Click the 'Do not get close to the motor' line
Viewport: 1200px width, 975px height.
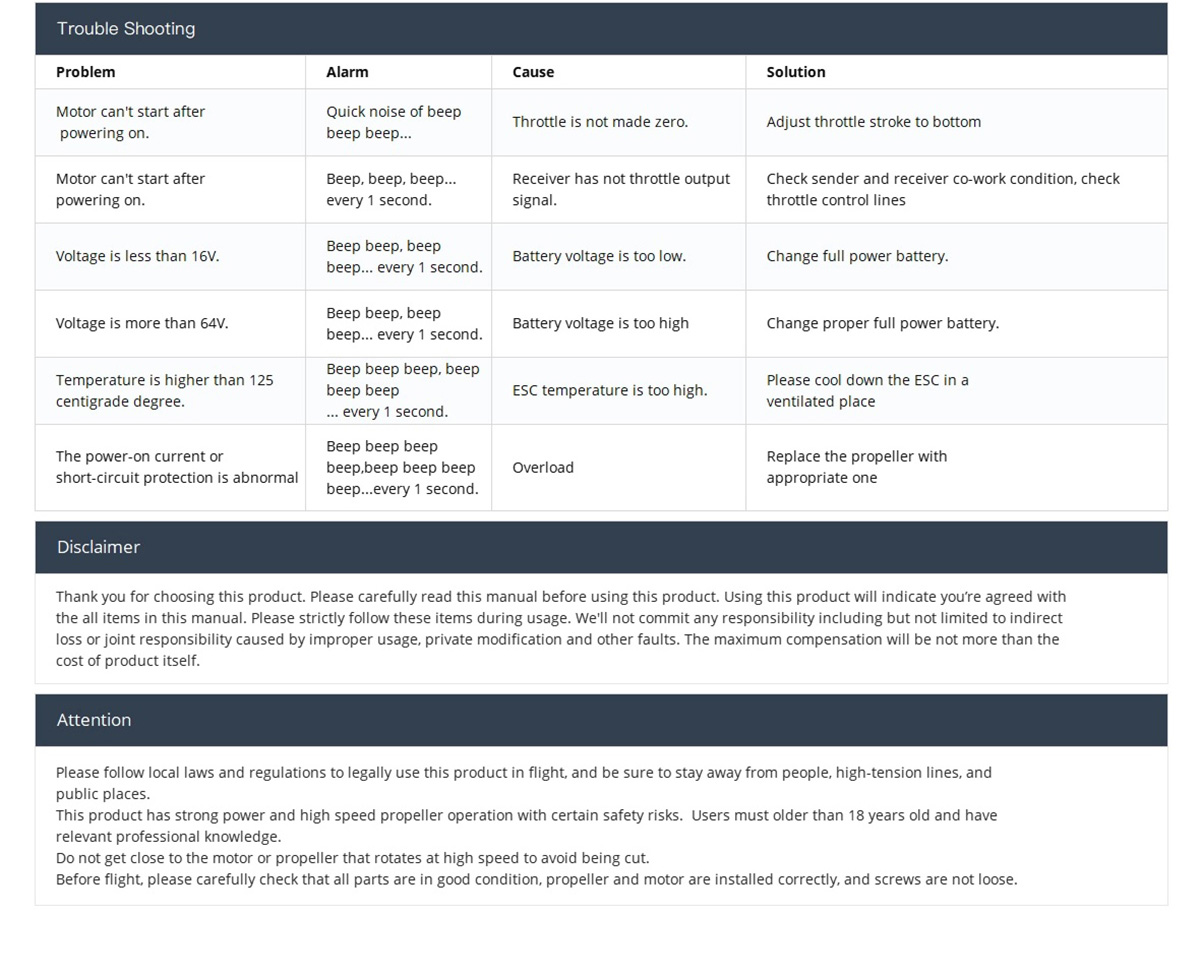pos(352,858)
